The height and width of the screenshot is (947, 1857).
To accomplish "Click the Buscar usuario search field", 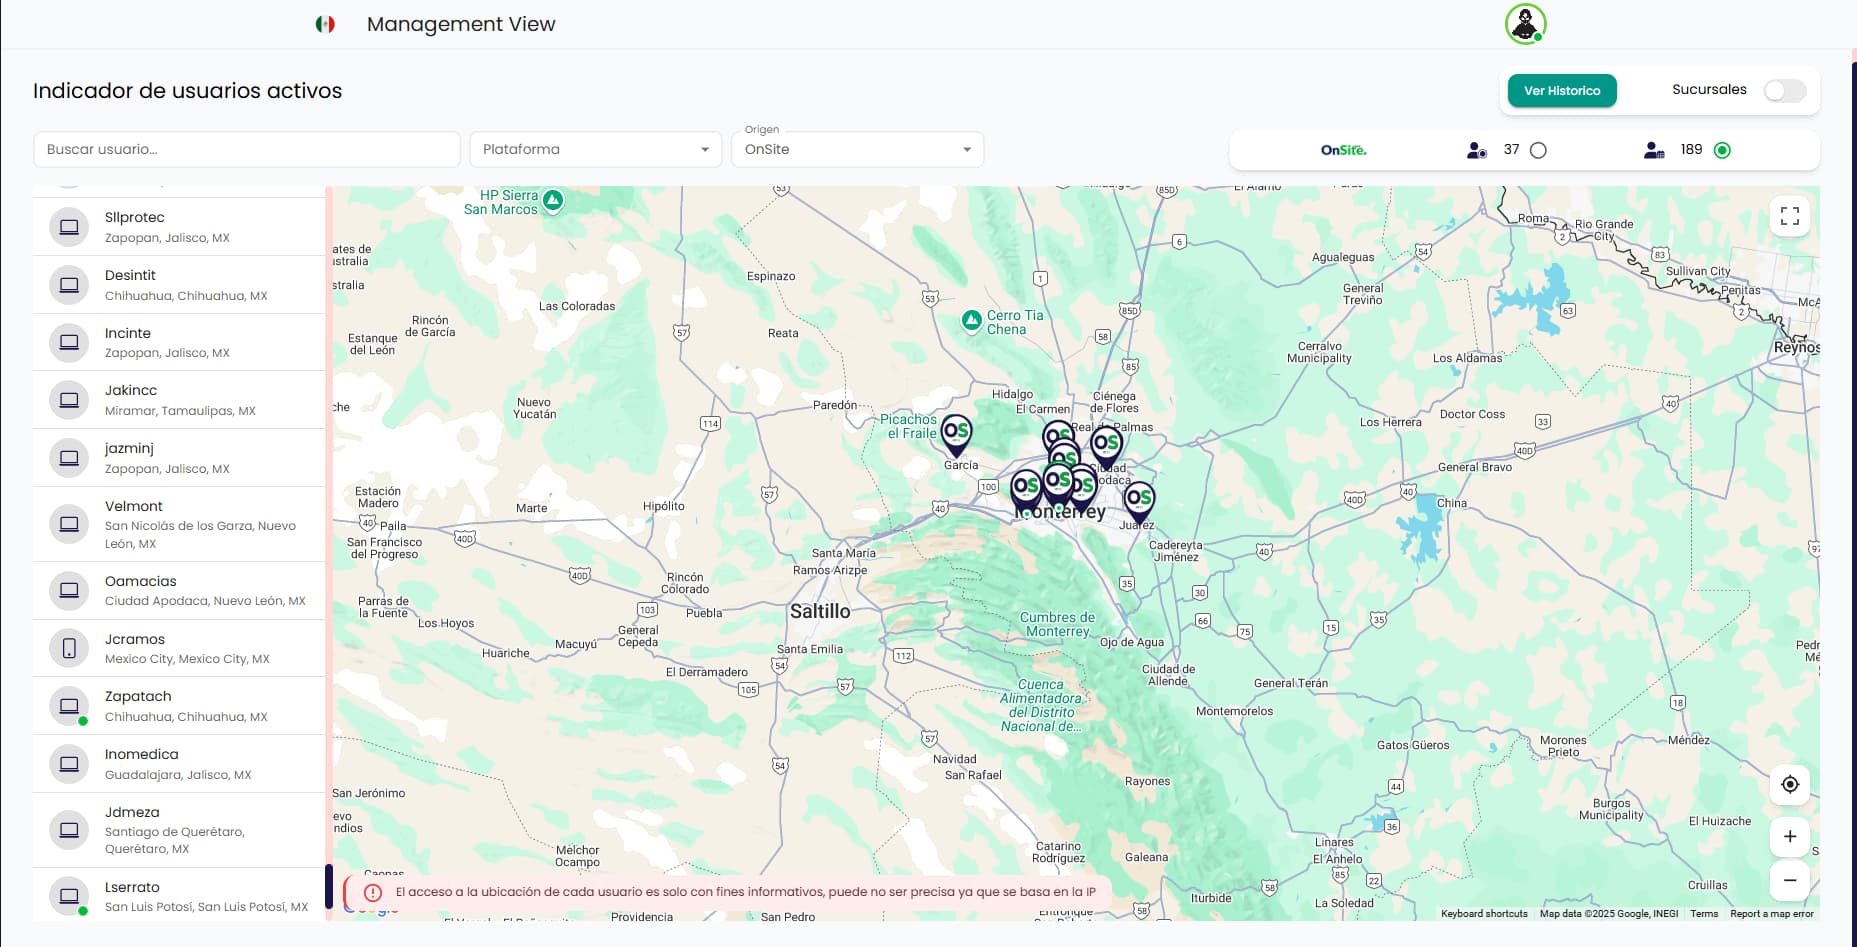I will pos(247,150).
